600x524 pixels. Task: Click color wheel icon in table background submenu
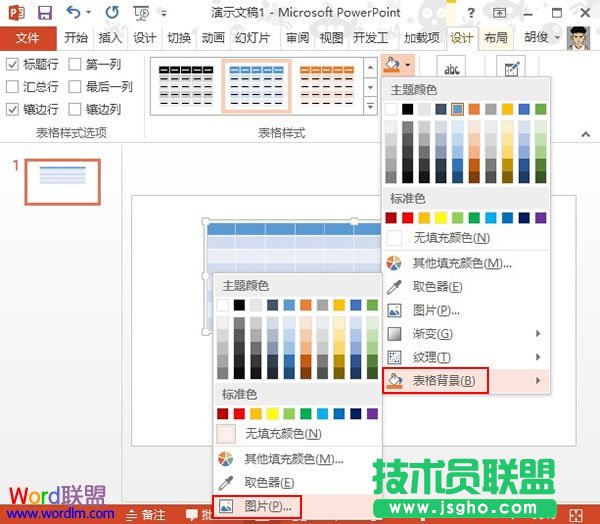[x=225, y=459]
